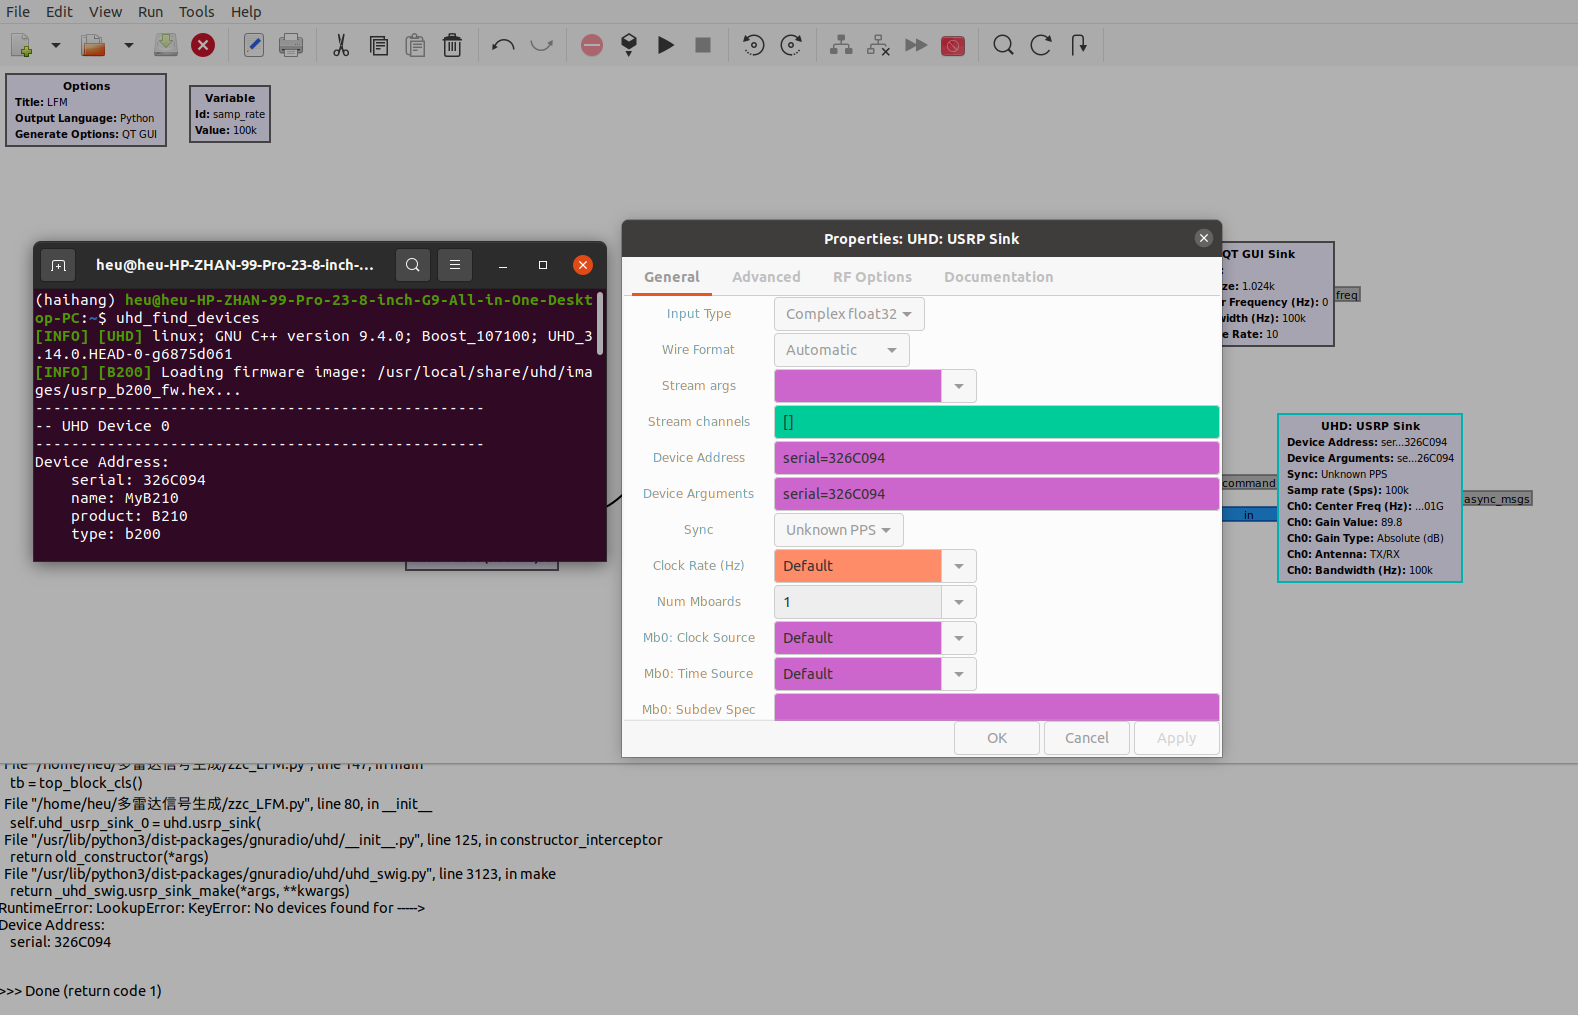Undo the last action in the toolbar
The height and width of the screenshot is (1015, 1578).
[503, 45]
